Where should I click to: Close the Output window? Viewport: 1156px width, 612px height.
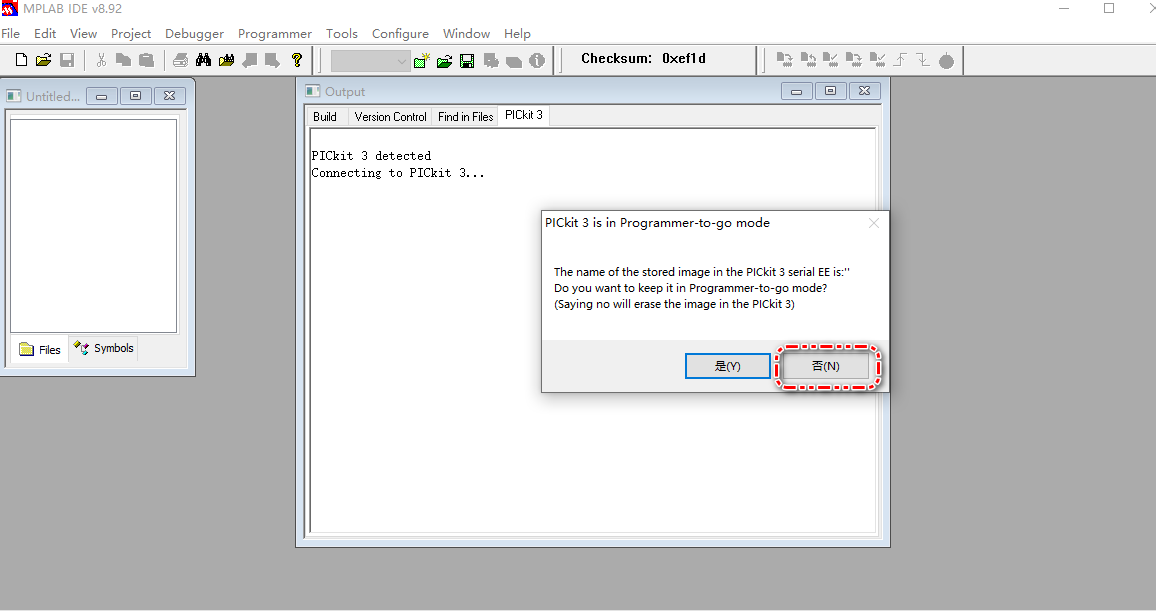865,91
